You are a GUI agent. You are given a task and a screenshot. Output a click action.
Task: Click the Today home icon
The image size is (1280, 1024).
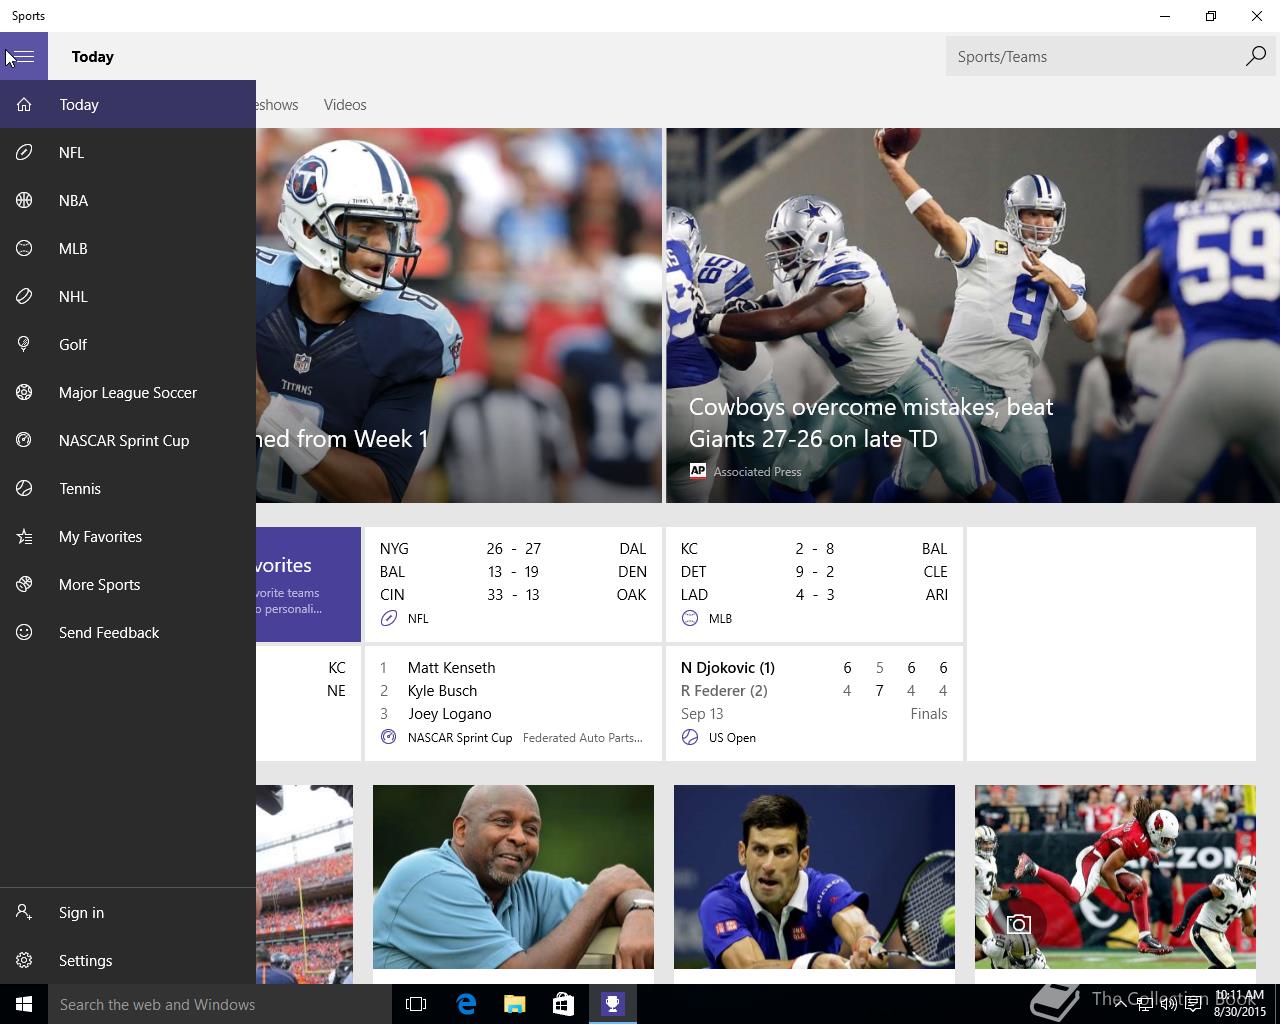[24, 104]
